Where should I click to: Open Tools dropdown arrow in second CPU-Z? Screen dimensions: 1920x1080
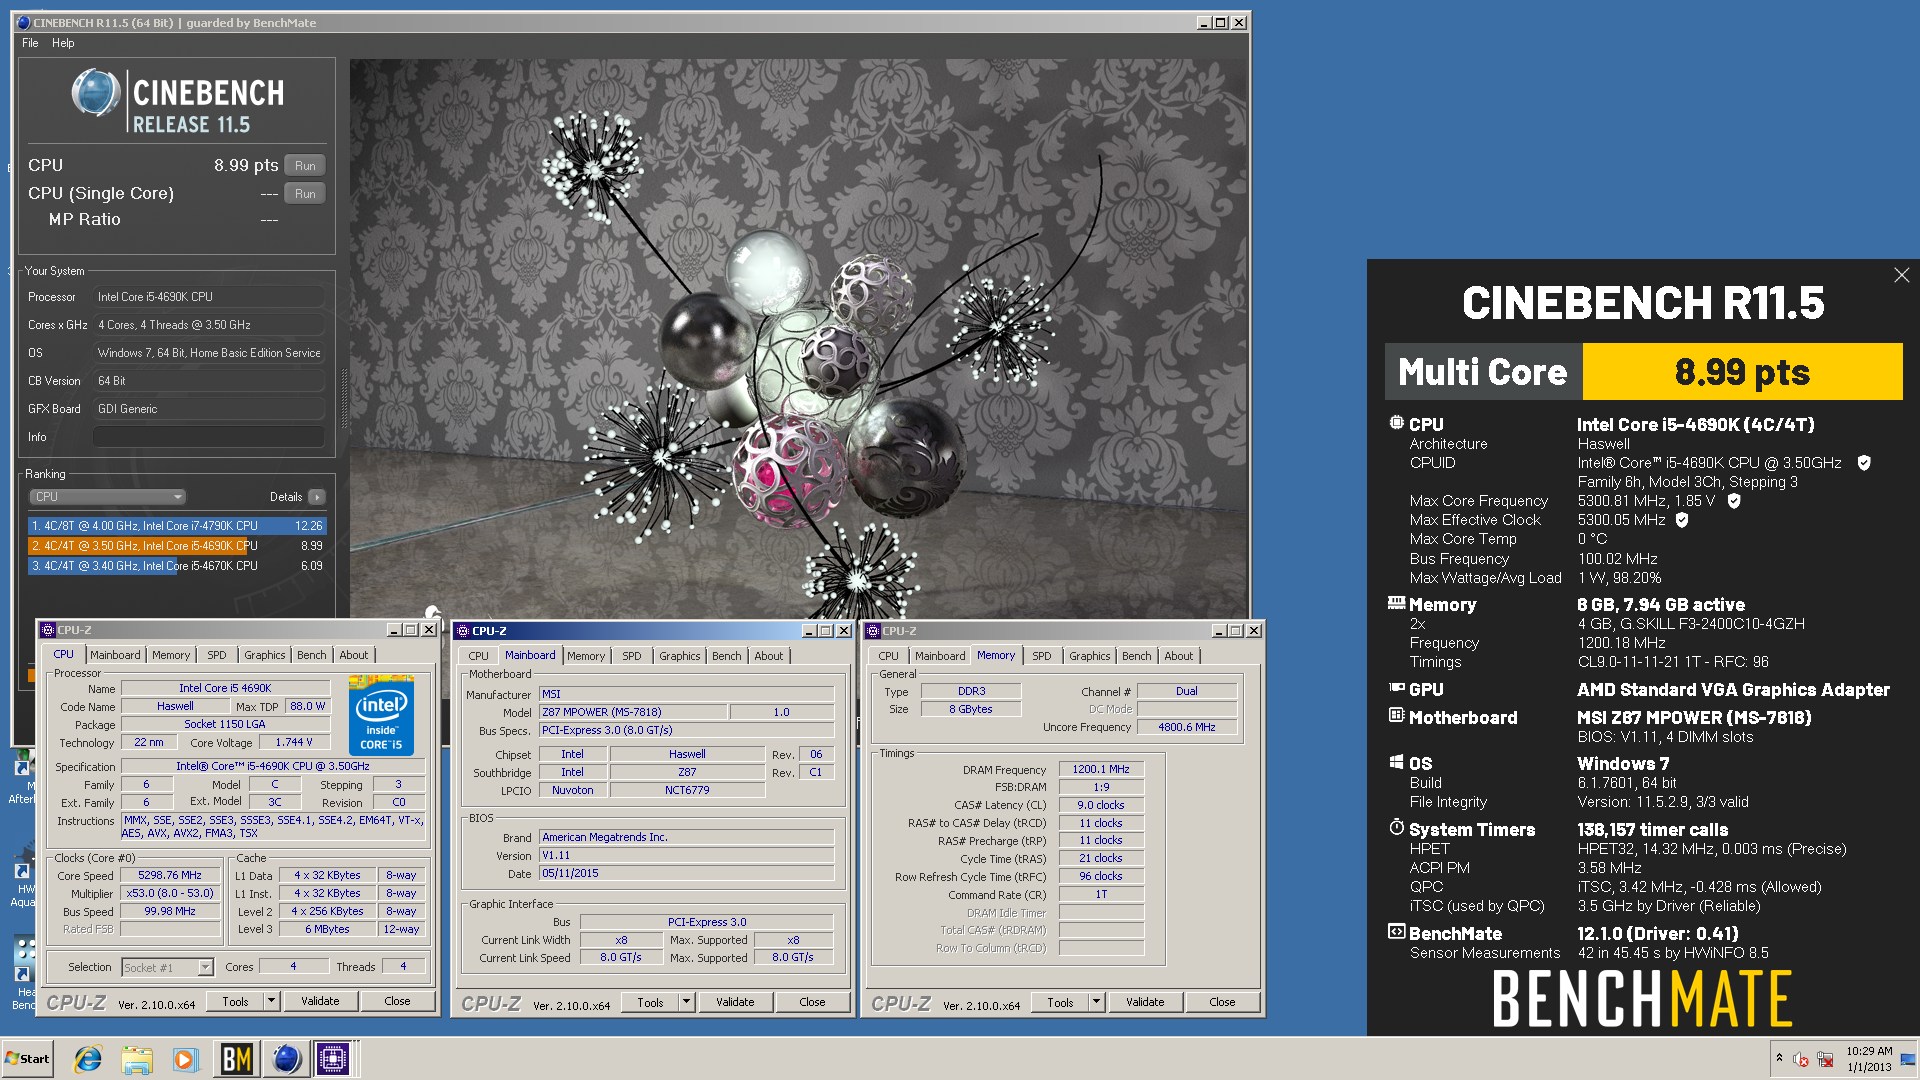click(x=686, y=1002)
